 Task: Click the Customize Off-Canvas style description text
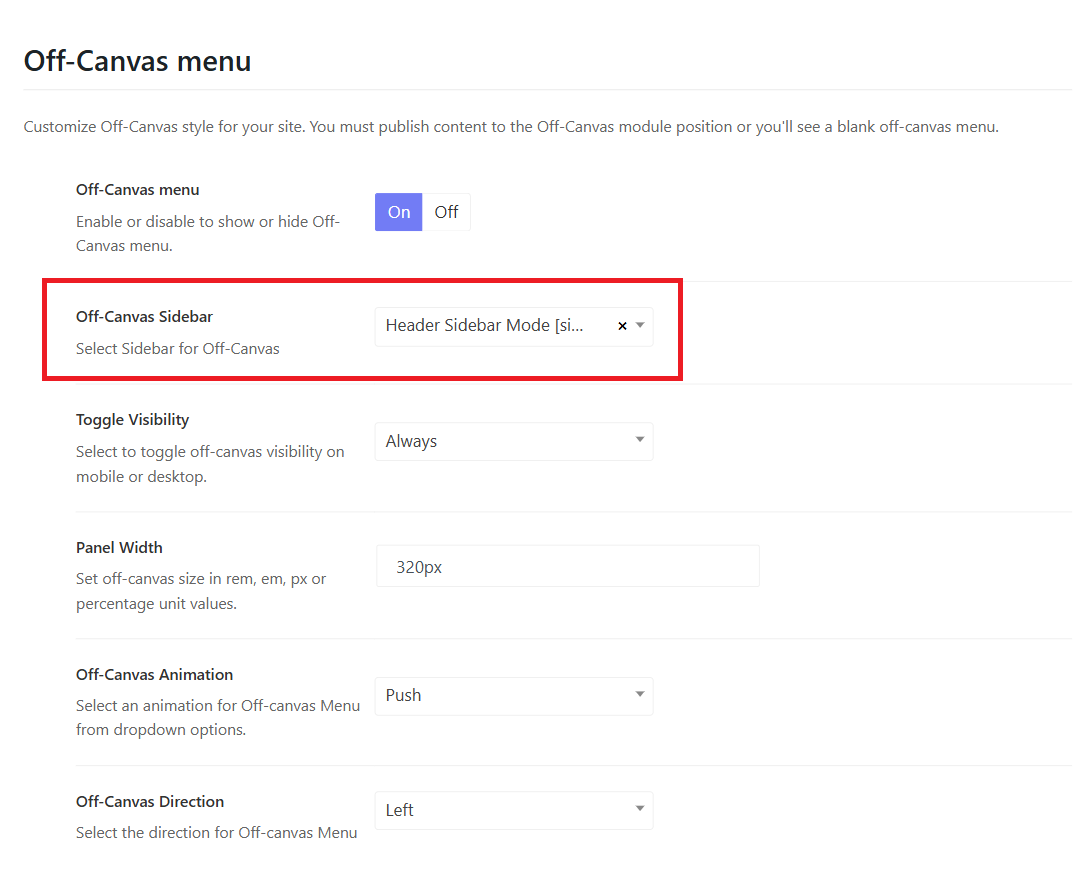coord(510,127)
